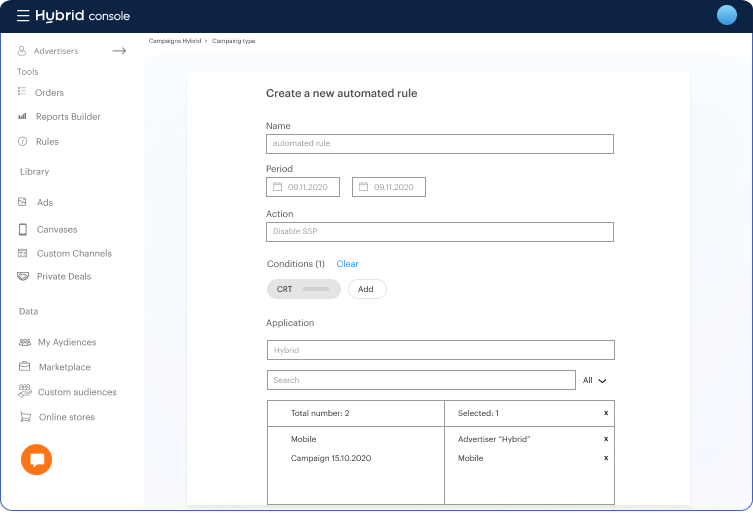Remove Mobile from selected list

click(606, 458)
